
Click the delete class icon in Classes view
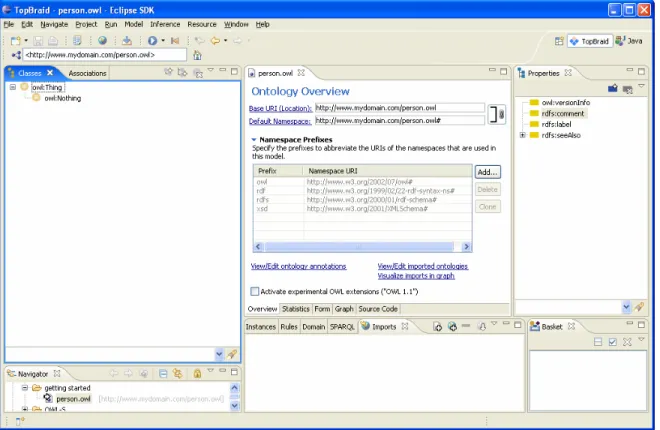point(198,73)
